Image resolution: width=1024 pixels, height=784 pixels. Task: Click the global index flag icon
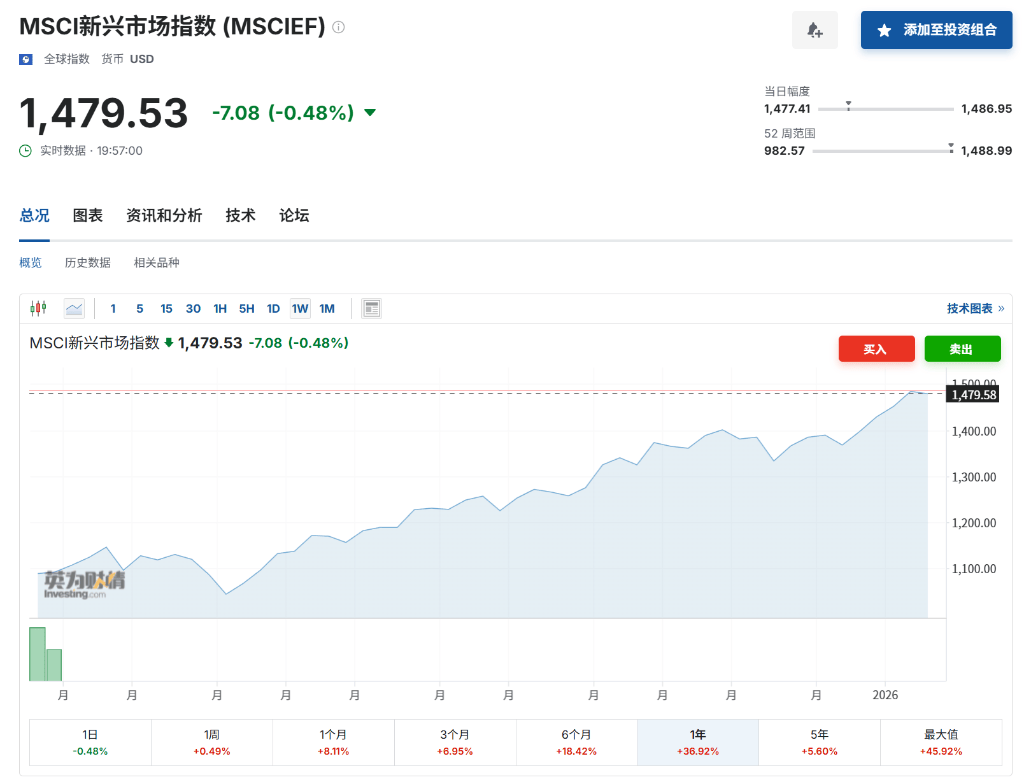[x=24, y=59]
